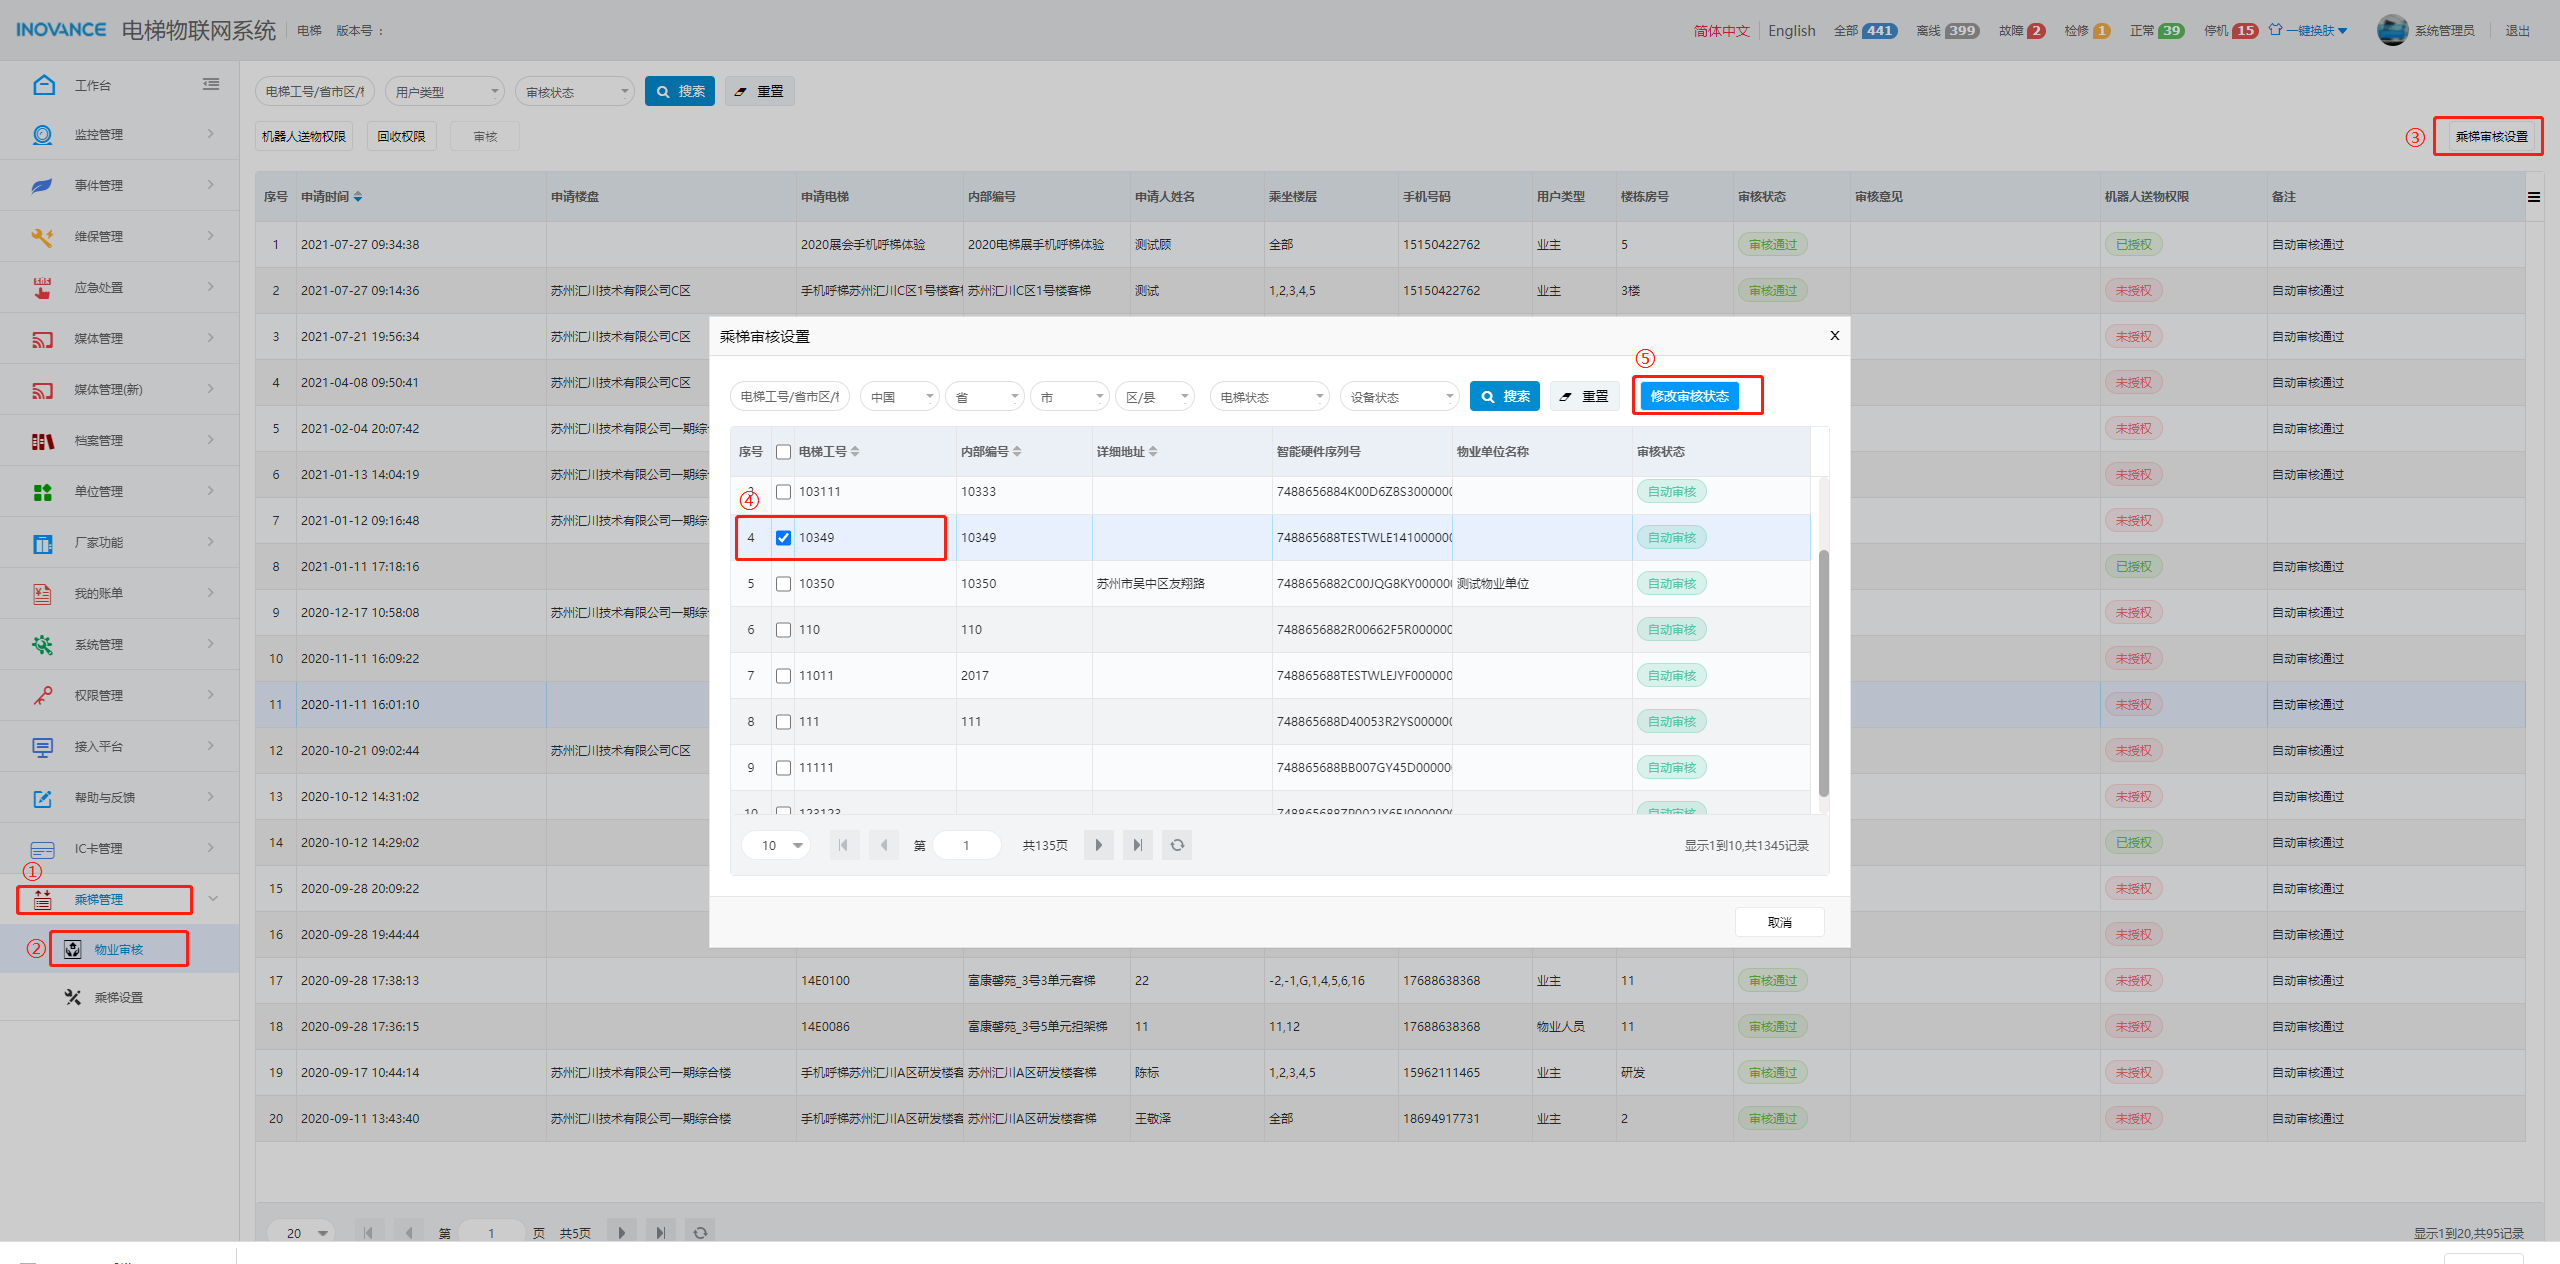
Task: Toggle the select-all checkbox in dialog header
Action: tap(783, 452)
